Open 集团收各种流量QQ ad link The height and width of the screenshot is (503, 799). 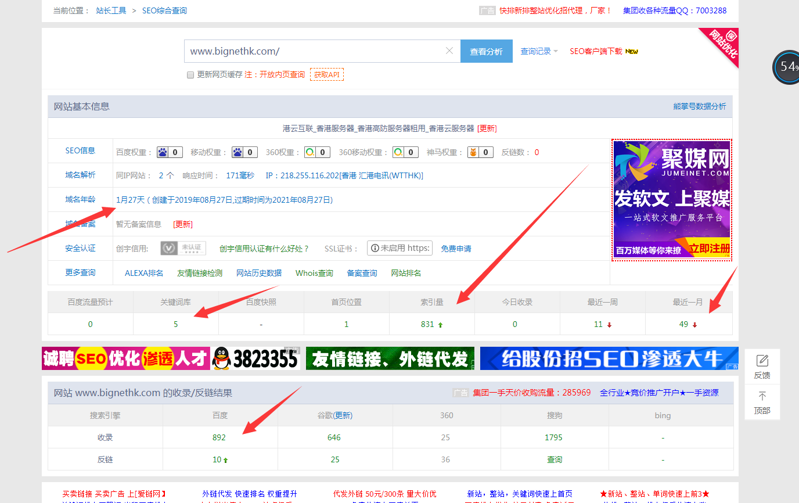coord(675,11)
